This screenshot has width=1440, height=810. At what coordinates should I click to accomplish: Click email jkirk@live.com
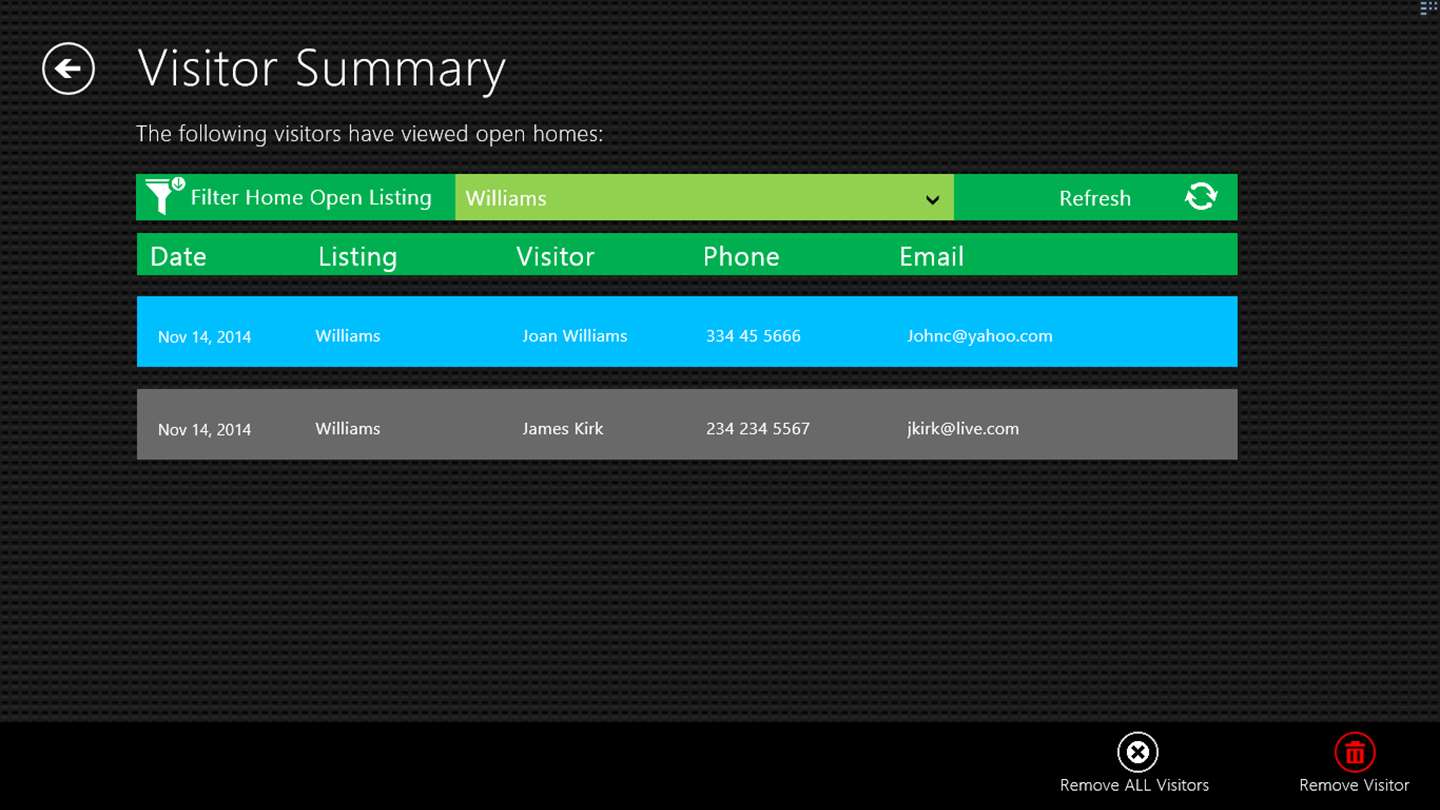coord(963,428)
